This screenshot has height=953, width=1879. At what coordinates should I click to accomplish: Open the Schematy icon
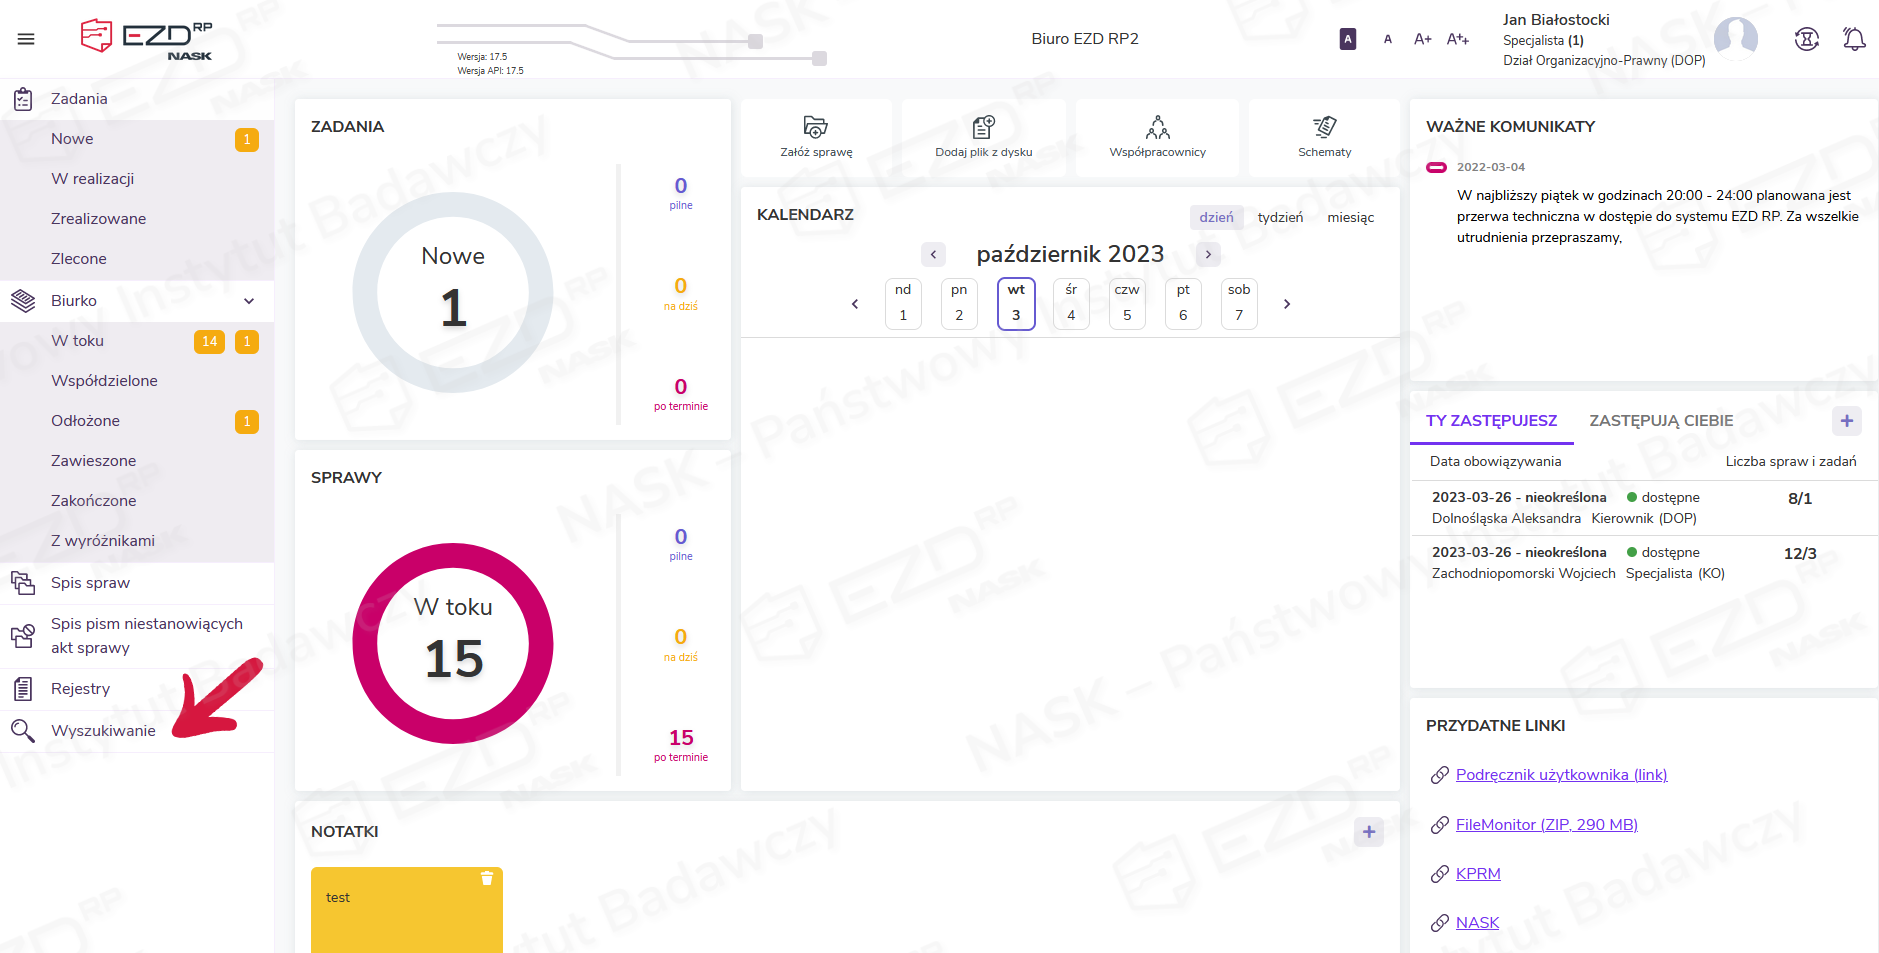1324,127
